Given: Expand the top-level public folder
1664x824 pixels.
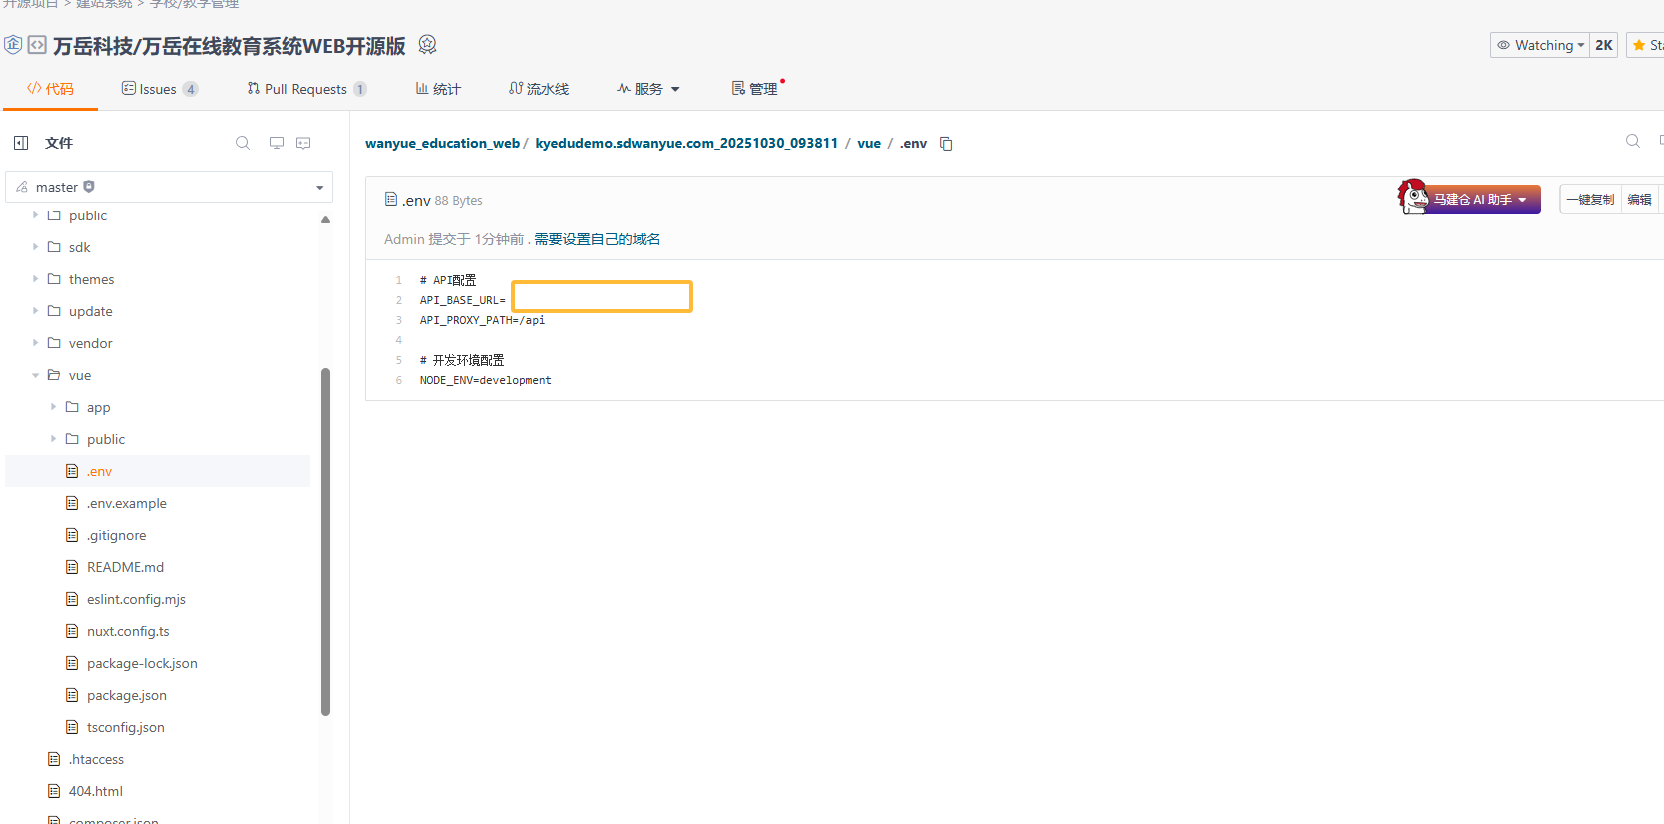Looking at the screenshot, I should (35, 215).
